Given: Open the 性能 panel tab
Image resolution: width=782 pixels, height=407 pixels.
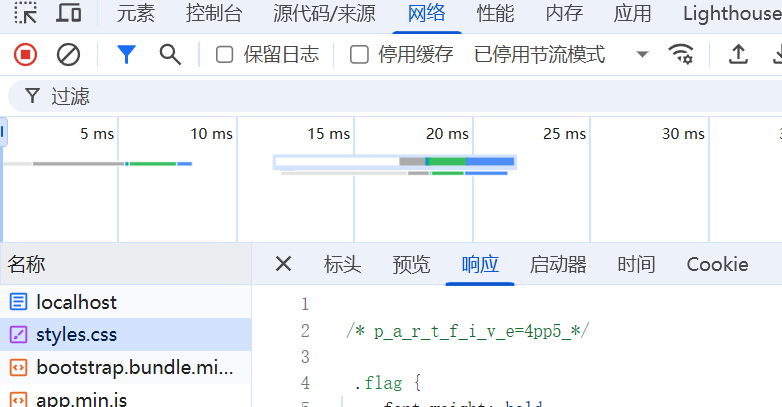Looking at the screenshot, I should click(495, 13).
